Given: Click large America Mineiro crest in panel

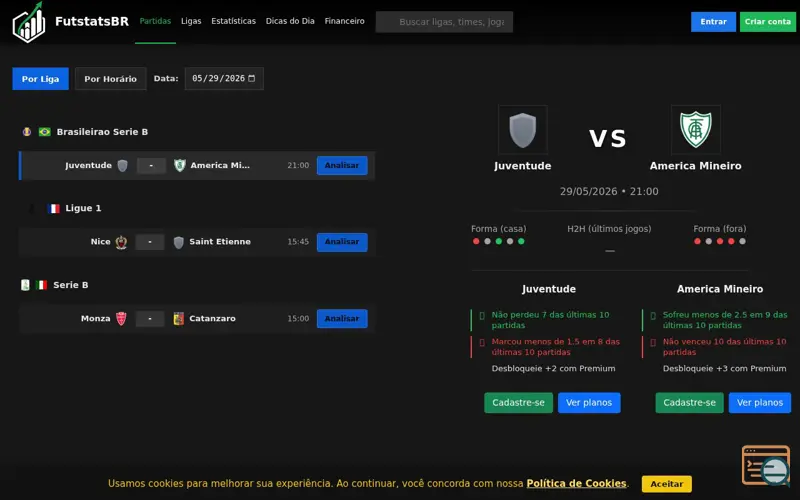Looking at the screenshot, I should [695, 130].
